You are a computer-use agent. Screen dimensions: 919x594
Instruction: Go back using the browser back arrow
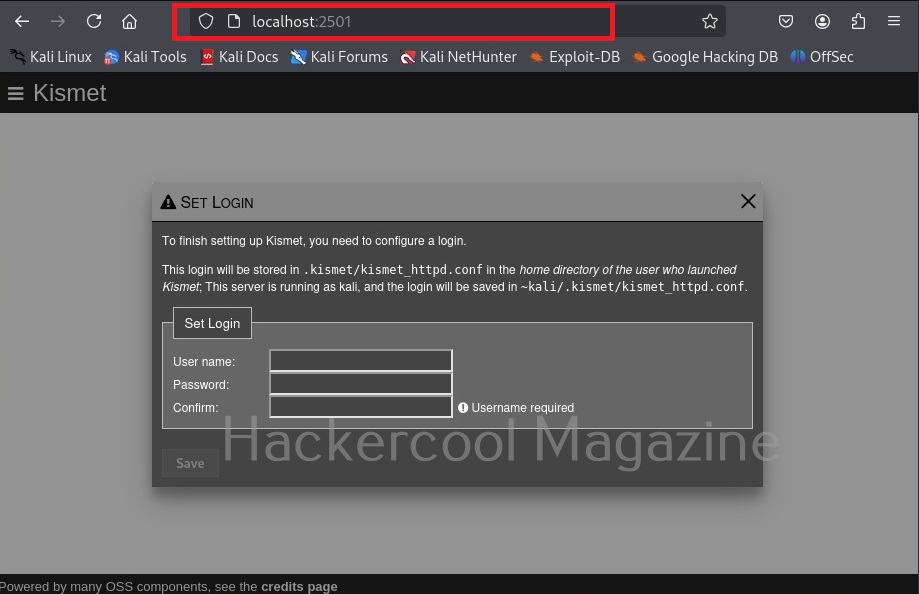tap(22, 22)
